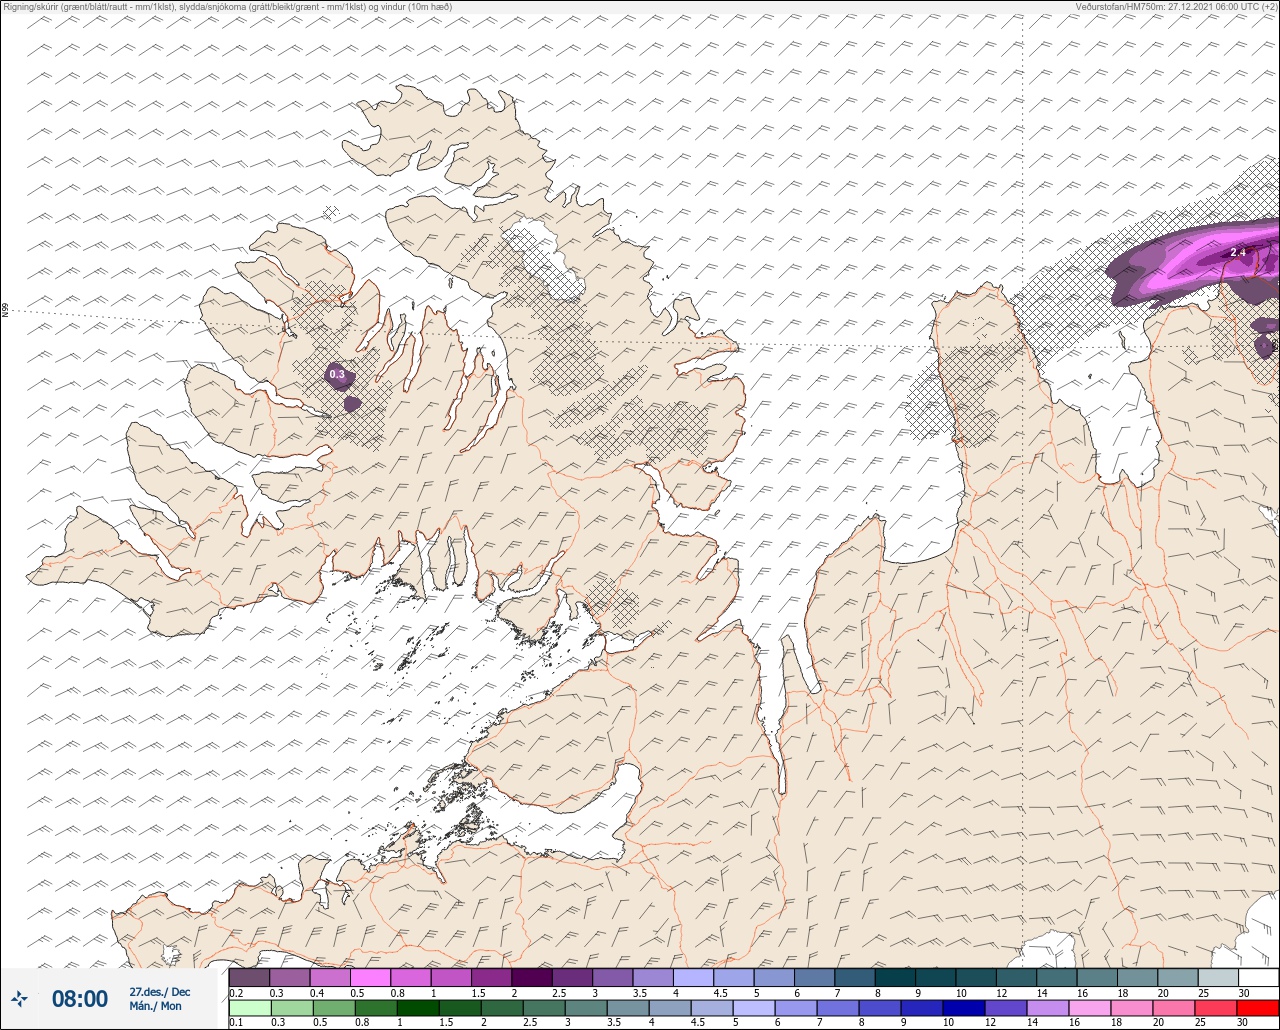This screenshot has height=1030, width=1280.
Task: Select the lower-row bright red swatch labeled 30
Action: (1258, 1008)
